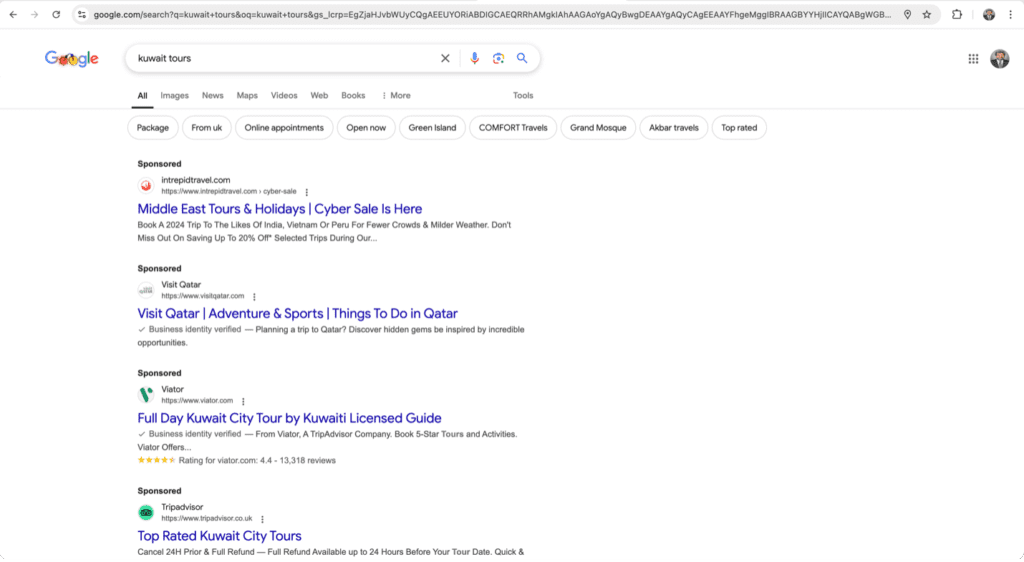Image resolution: width=1024 pixels, height=562 pixels.
Task: Open Top Rated Kuwait City Tours link
Action: pyautogui.click(x=219, y=536)
